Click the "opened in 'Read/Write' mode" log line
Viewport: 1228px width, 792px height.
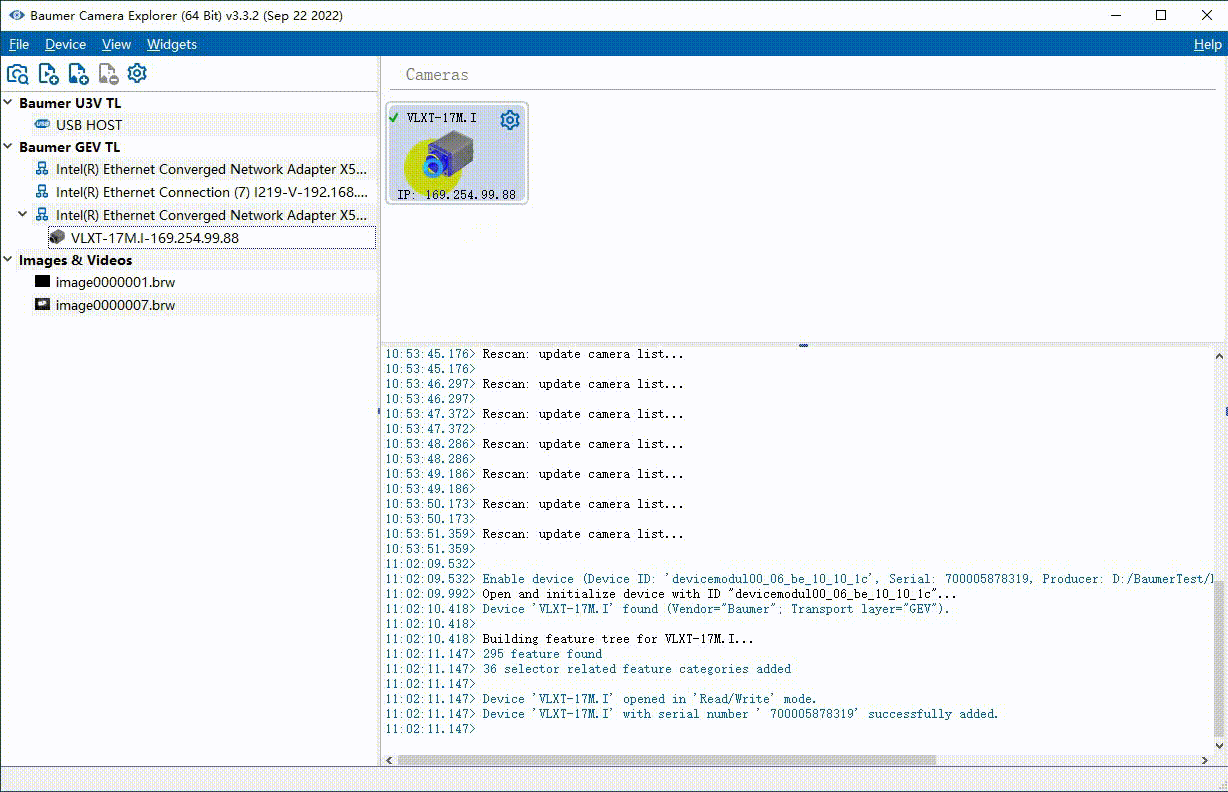point(649,699)
